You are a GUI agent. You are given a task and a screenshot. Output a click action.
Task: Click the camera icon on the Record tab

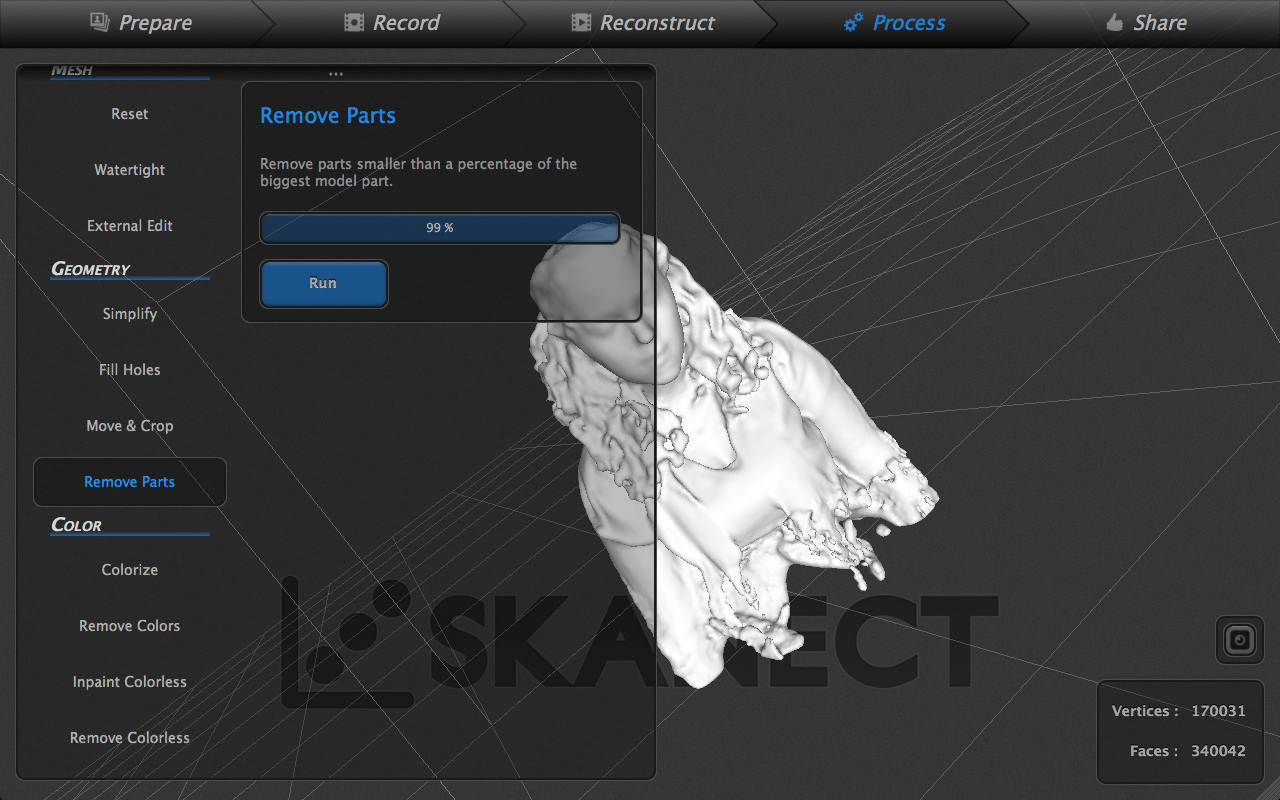coord(353,21)
